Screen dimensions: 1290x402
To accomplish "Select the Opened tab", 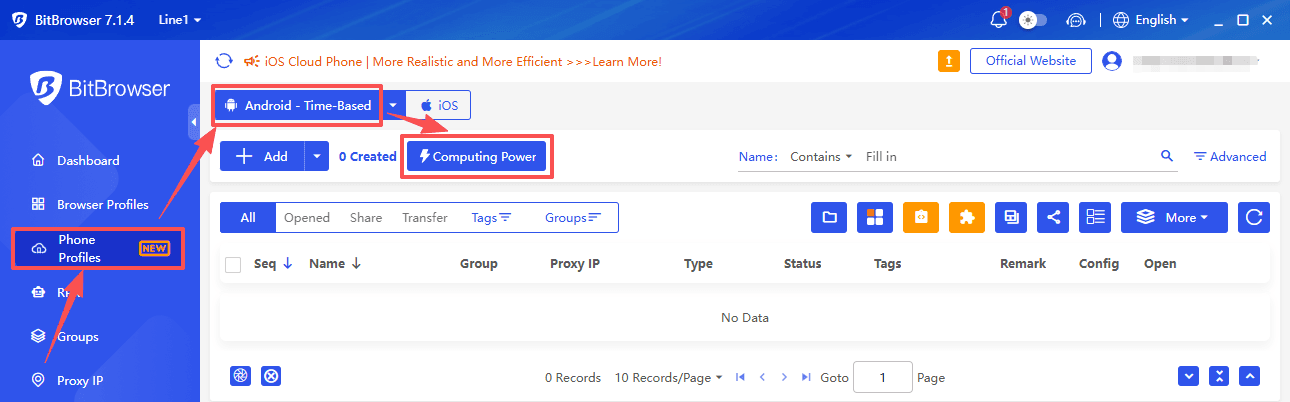I will pyautogui.click(x=307, y=217).
